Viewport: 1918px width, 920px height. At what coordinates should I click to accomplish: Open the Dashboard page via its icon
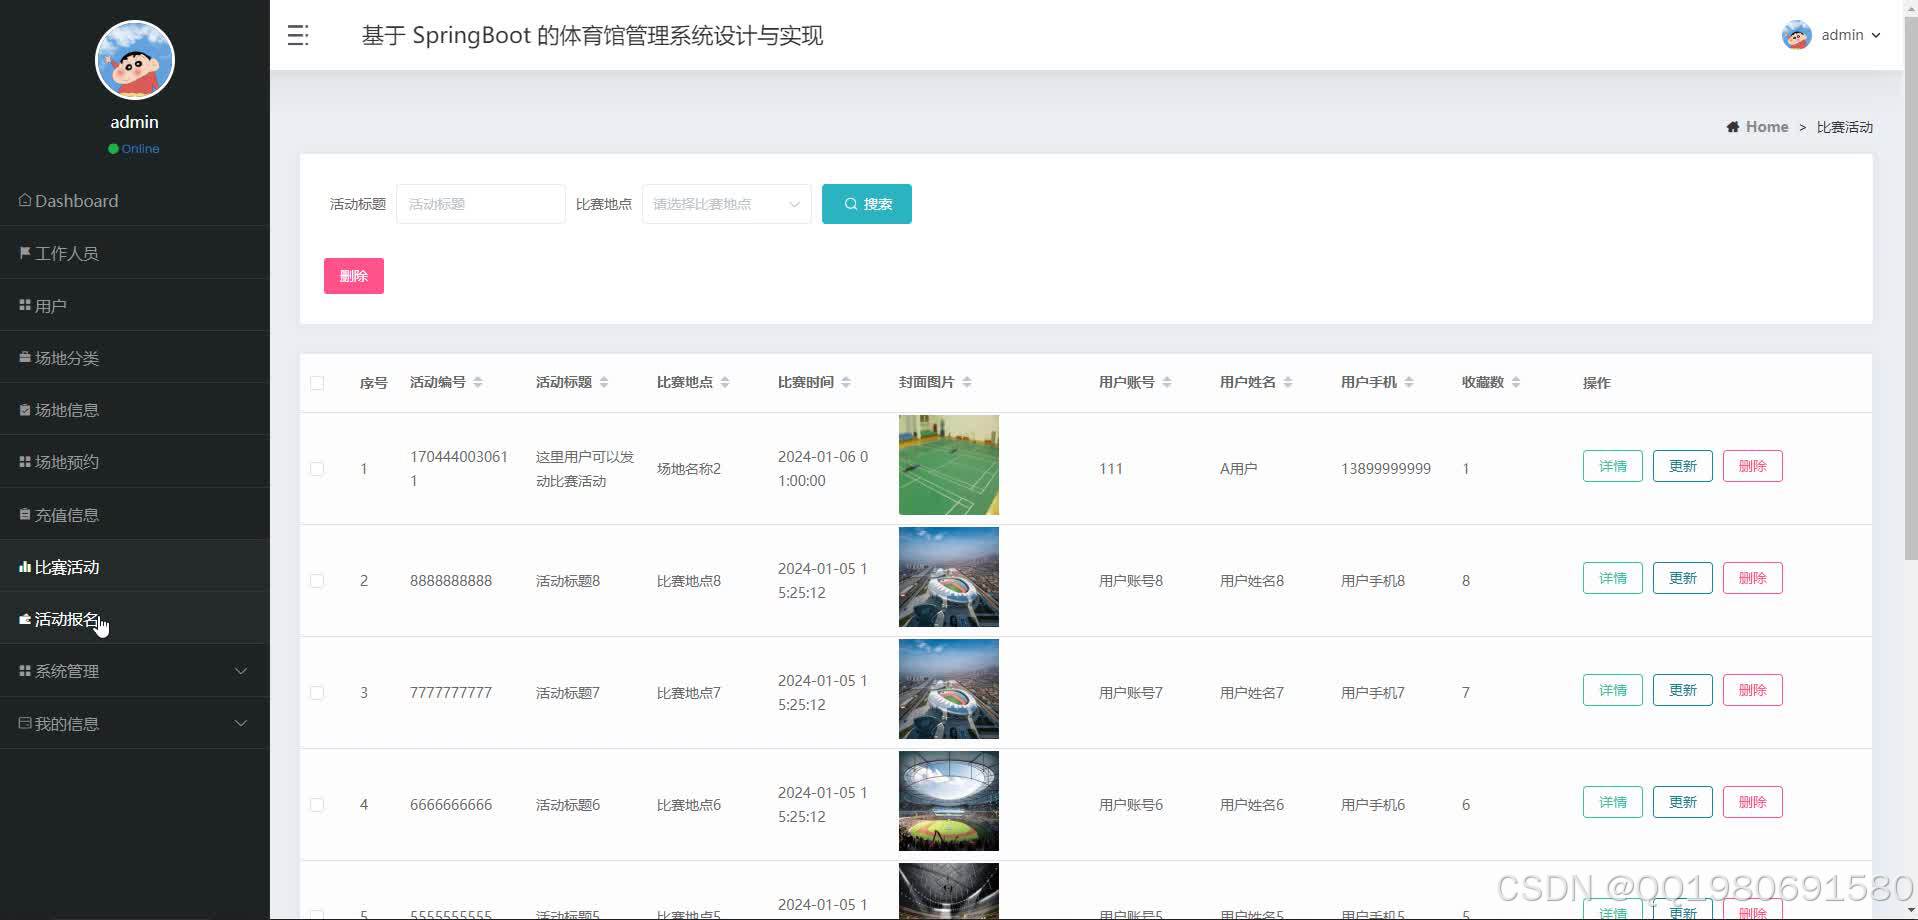coord(24,200)
